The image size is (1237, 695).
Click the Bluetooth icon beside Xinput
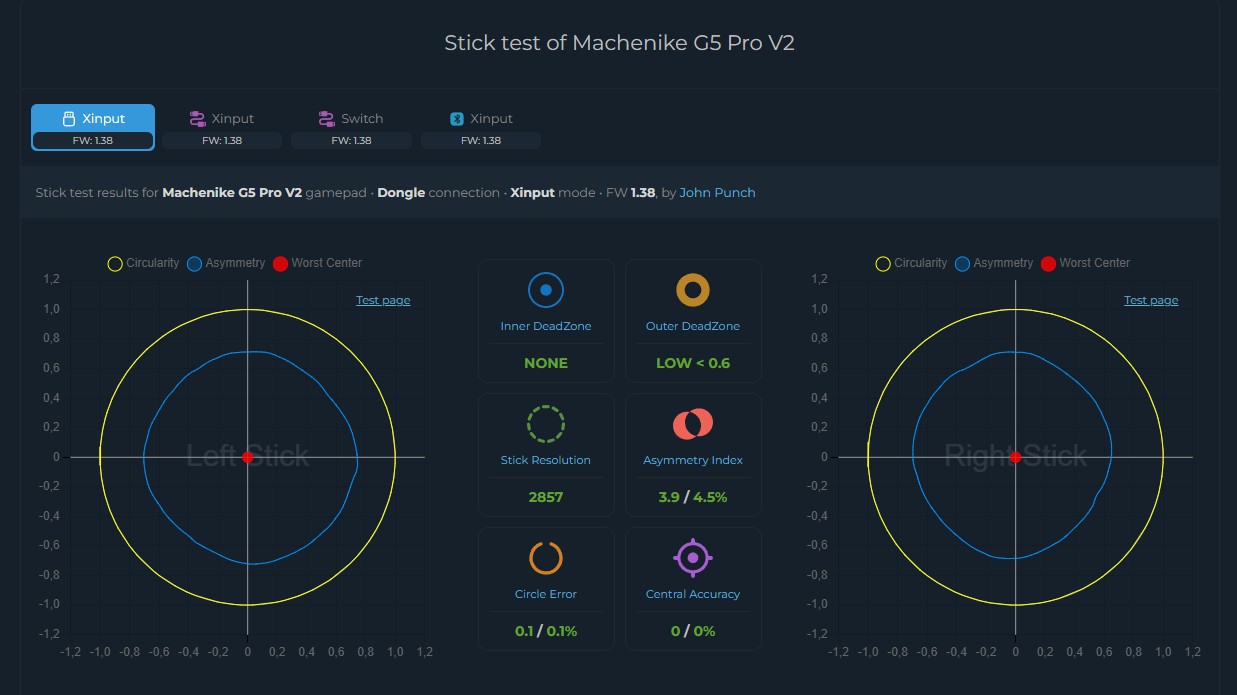[x=456, y=118]
